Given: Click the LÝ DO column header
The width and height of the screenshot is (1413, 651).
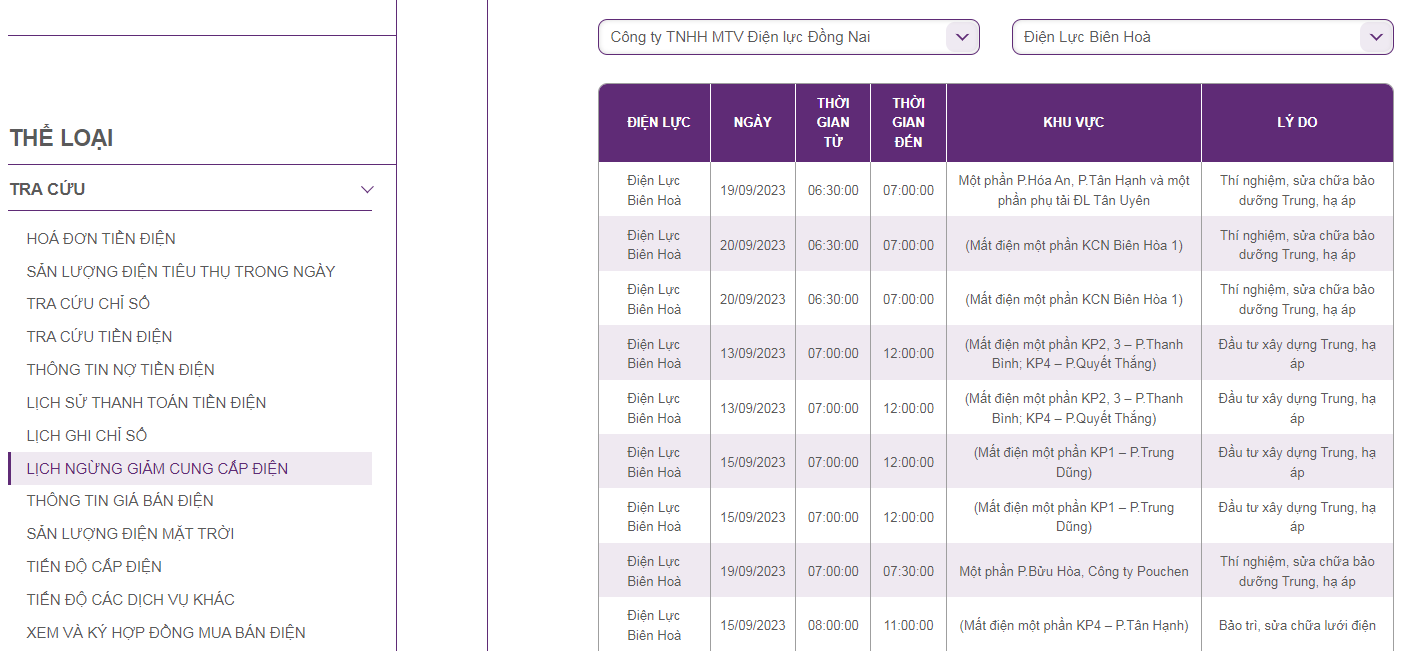Looking at the screenshot, I should (1296, 122).
